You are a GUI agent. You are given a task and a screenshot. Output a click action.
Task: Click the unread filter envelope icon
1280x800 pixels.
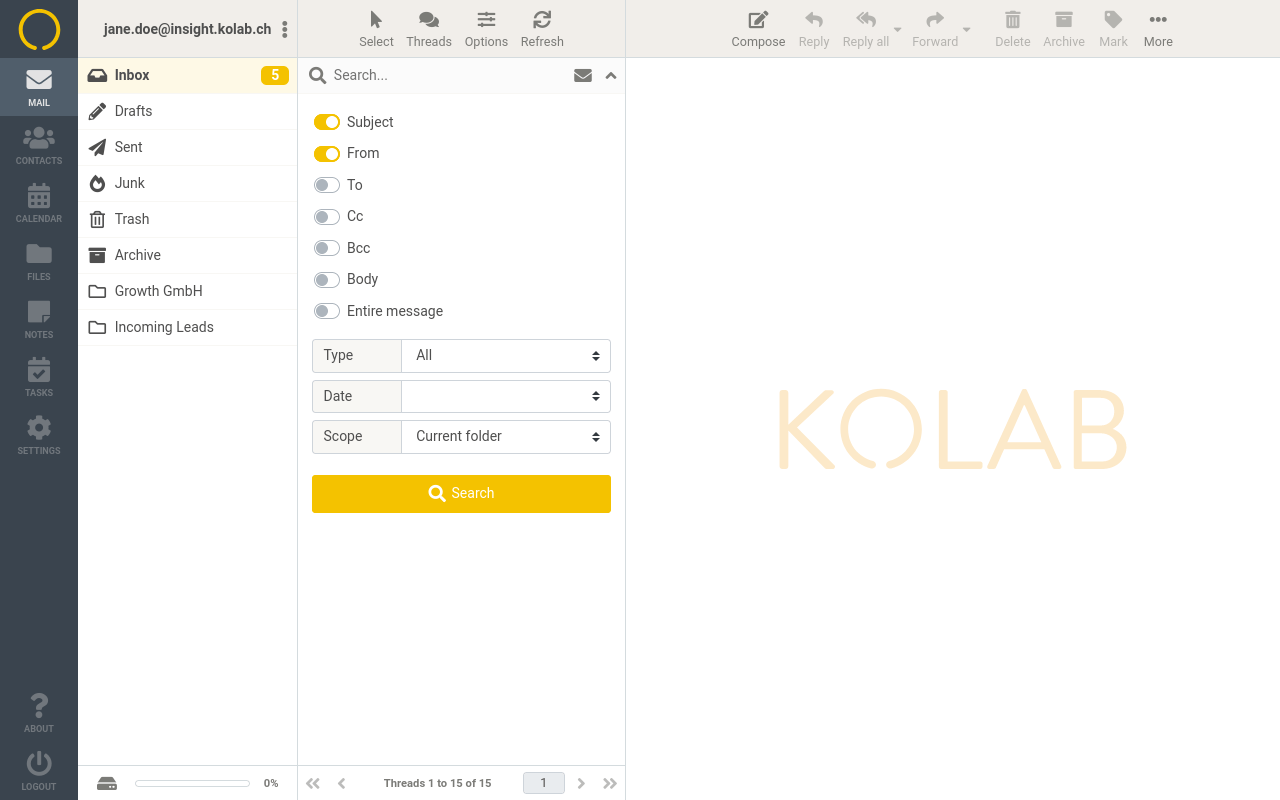point(583,75)
